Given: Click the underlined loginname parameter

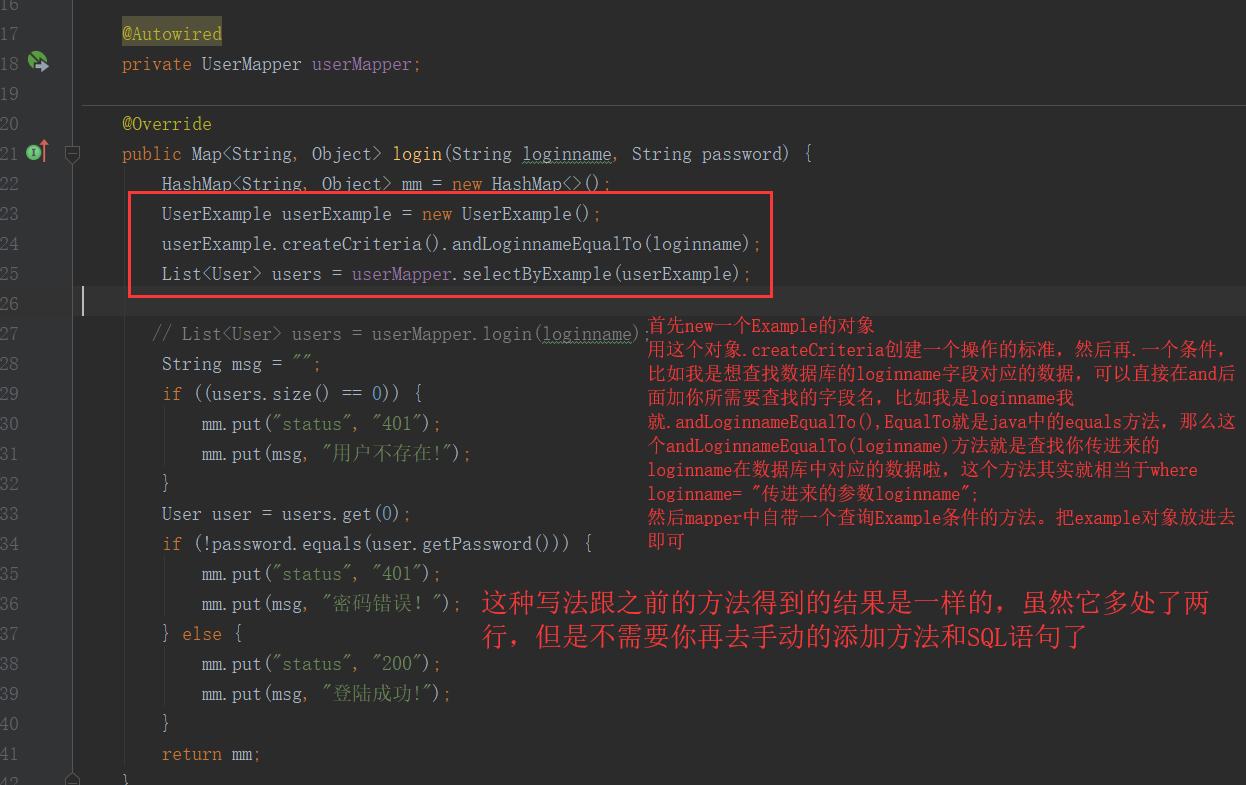Looking at the screenshot, I should tap(567, 153).
